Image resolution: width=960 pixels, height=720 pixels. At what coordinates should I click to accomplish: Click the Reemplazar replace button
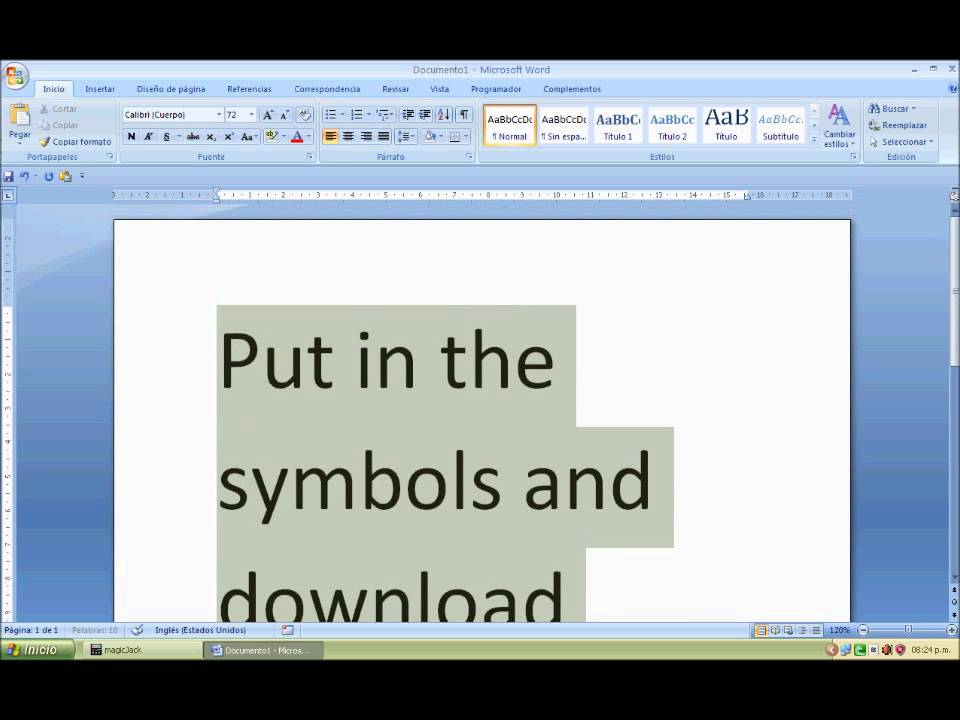pos(898,125)
